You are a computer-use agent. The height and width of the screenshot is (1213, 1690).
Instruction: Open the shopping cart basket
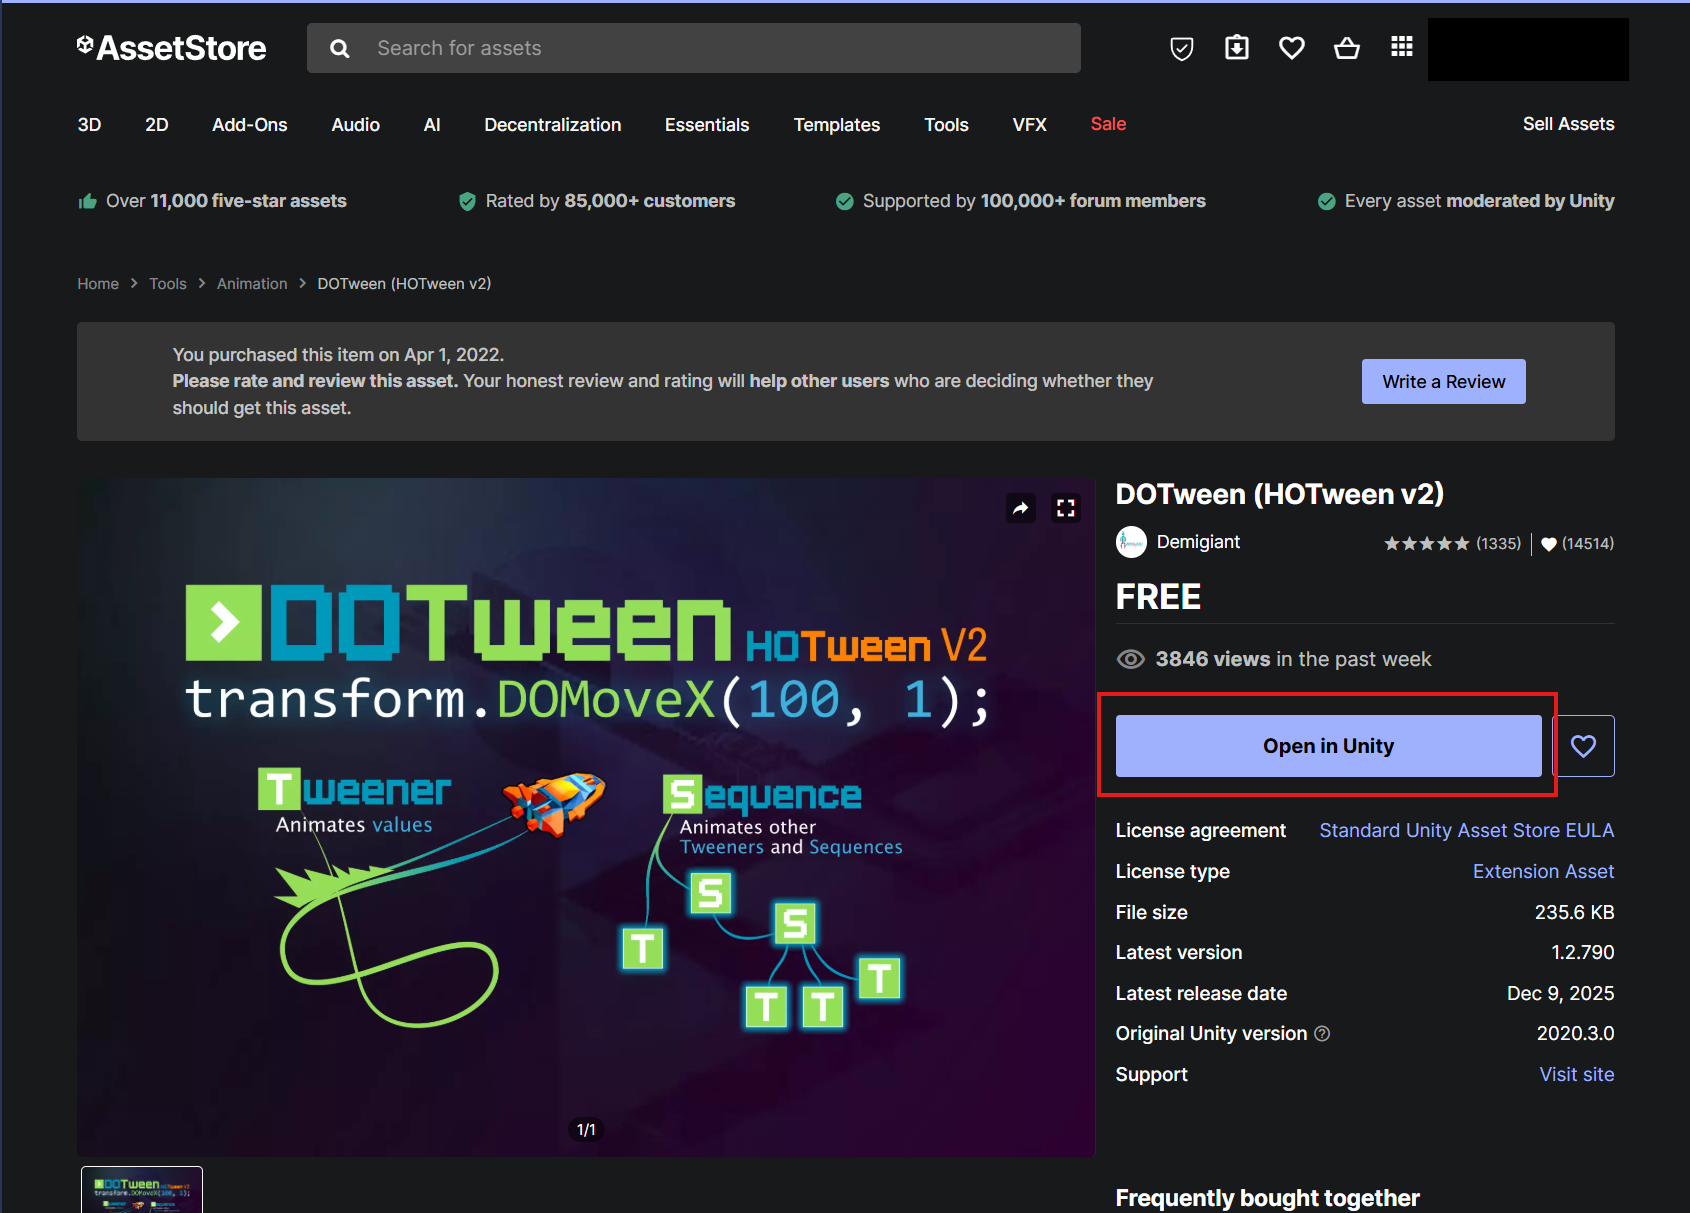[x=1347, y=48]
